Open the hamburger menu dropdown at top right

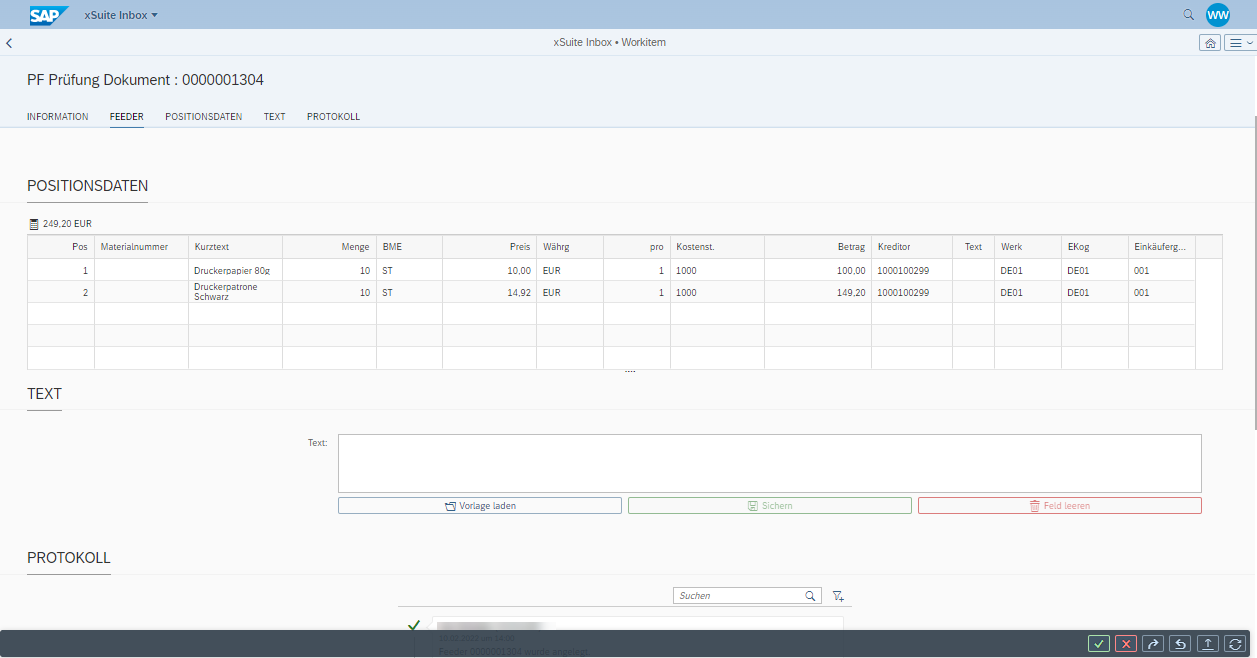1240,43
